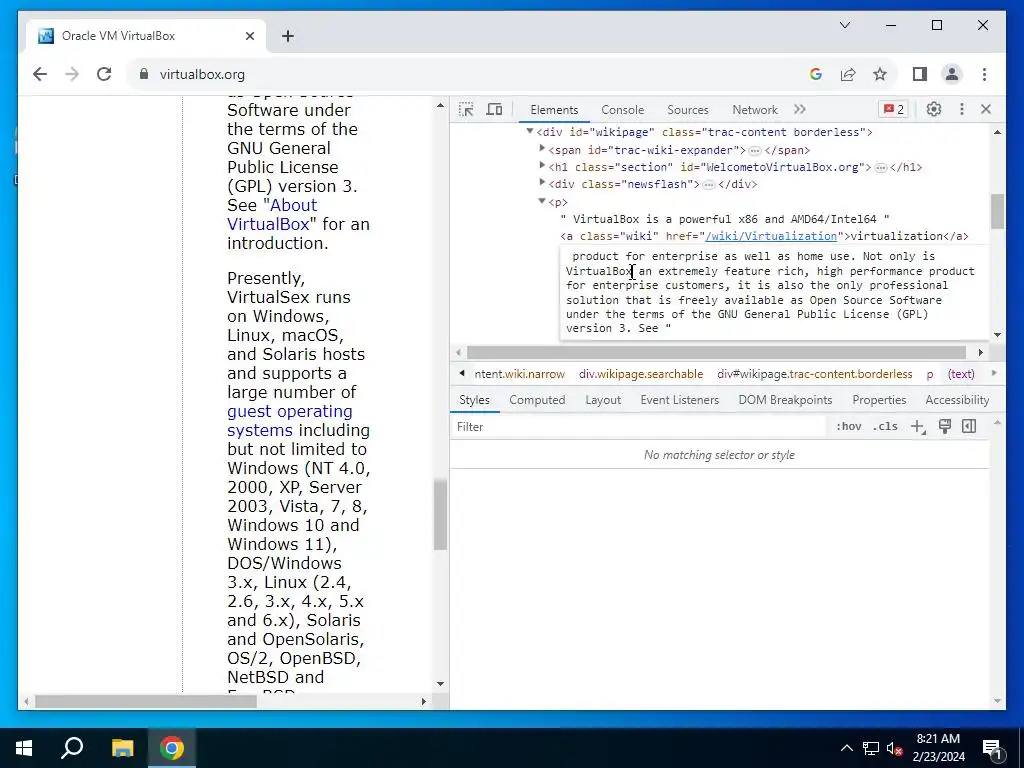
Task: Open the Computed styles tab
Action: 537,400
